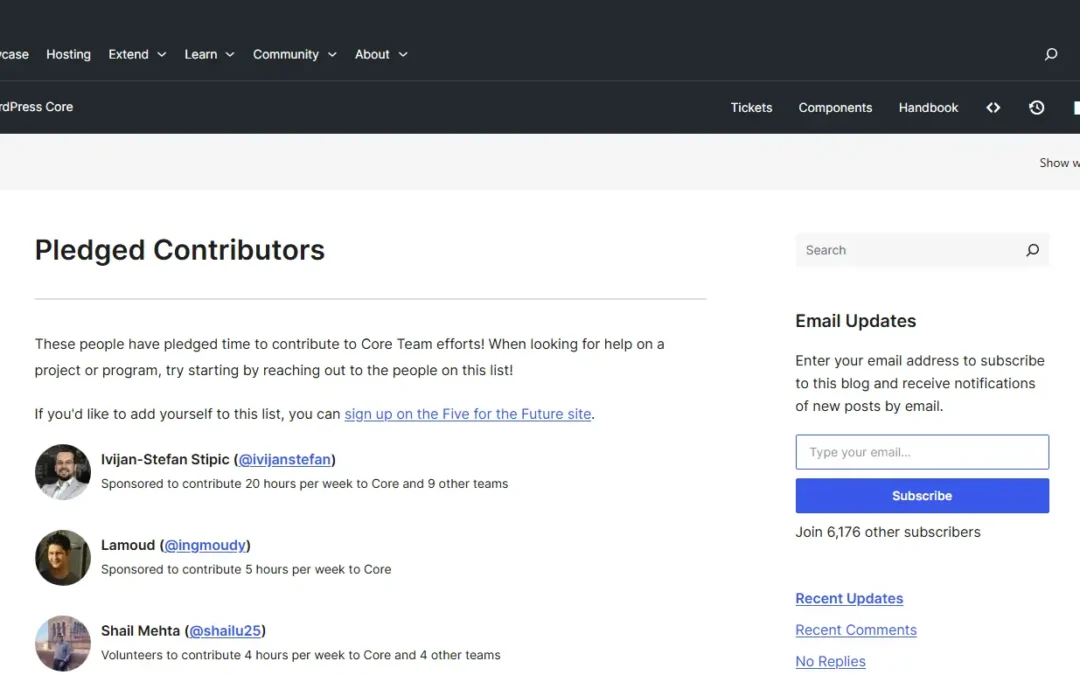
Task: Go to the Components page
Action: [835, 107]
